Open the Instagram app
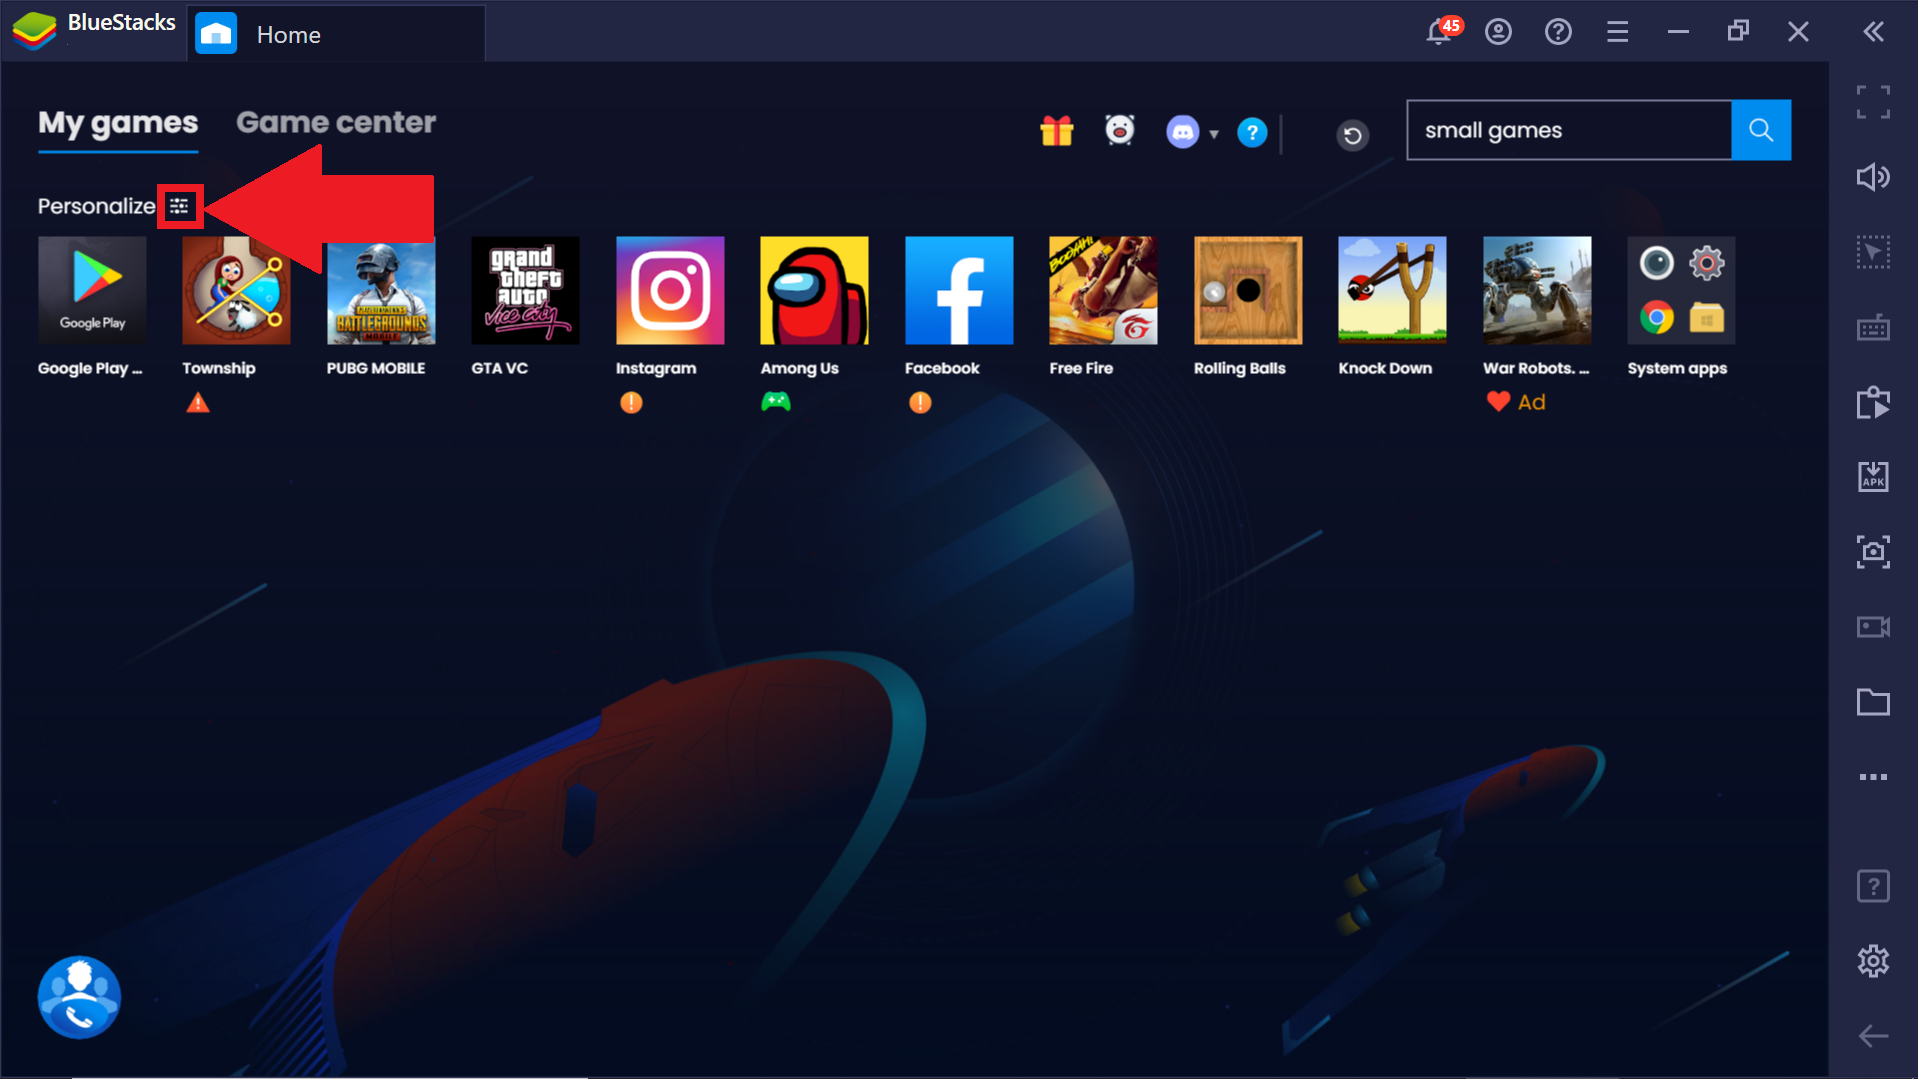This screenshot has height=1079, width=1918. [670, 291]
